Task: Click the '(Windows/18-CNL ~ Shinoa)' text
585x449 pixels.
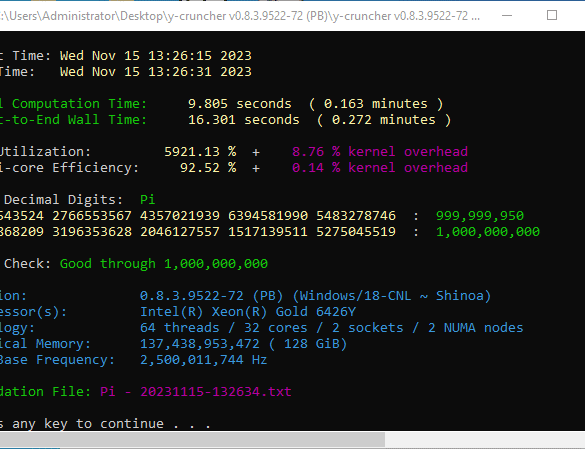Action: (392, 296)
